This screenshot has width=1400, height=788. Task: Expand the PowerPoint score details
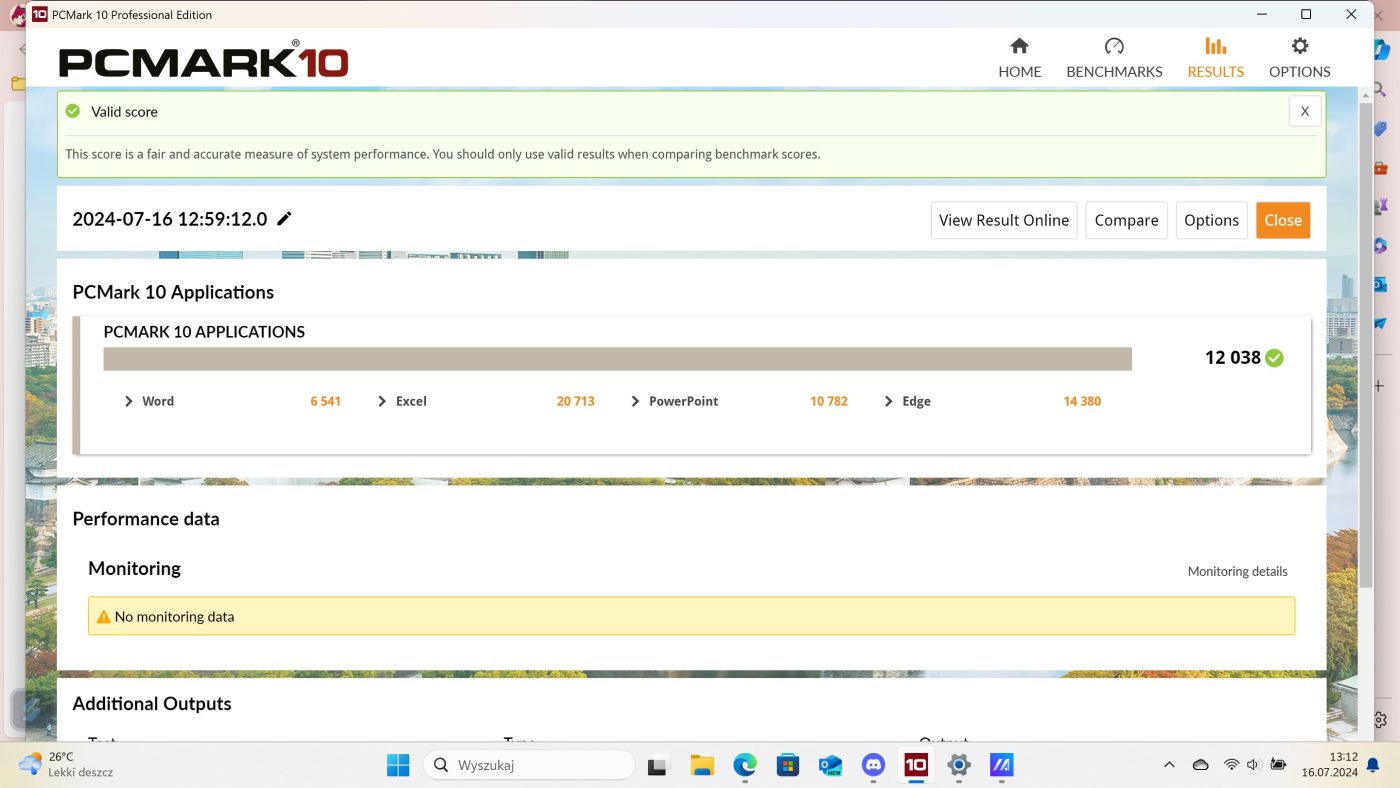coord(635,401)
